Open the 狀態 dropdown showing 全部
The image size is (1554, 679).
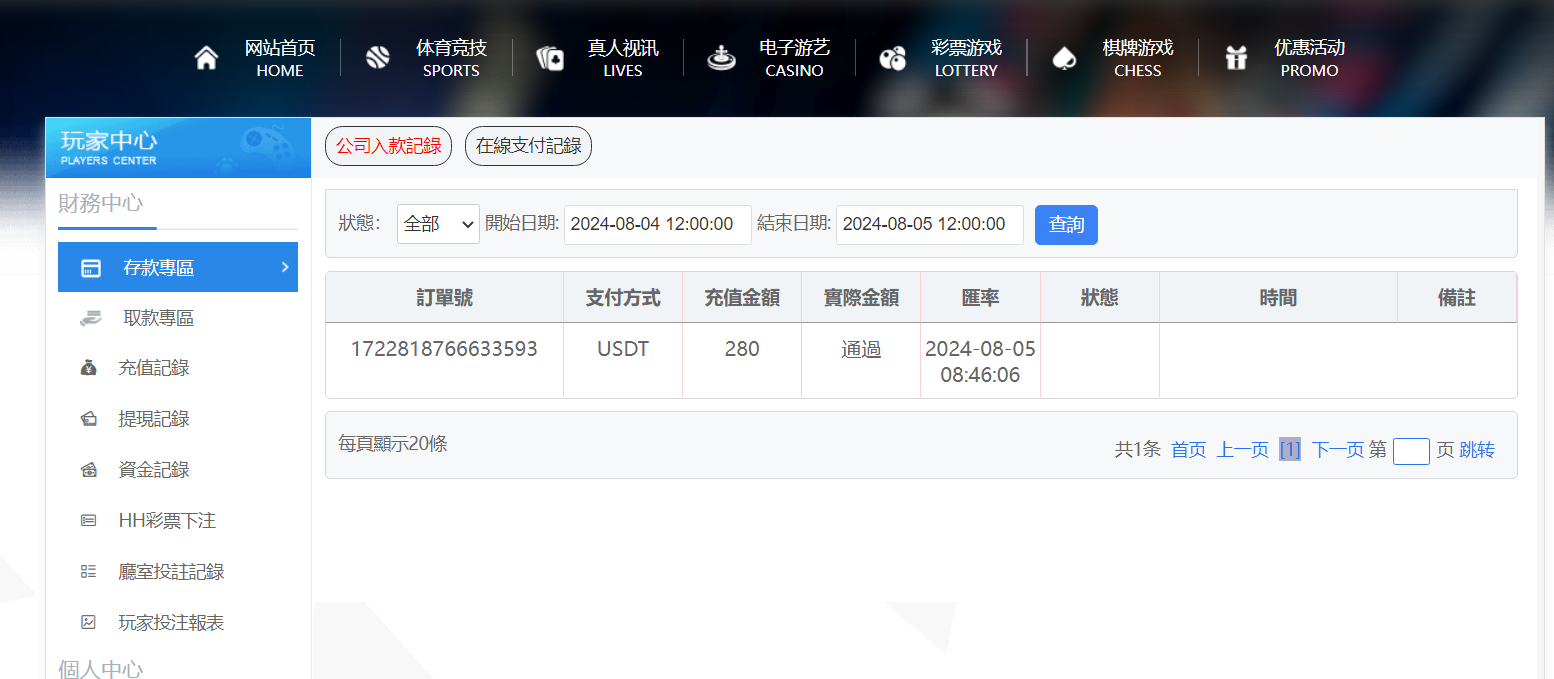click(438, 224)
